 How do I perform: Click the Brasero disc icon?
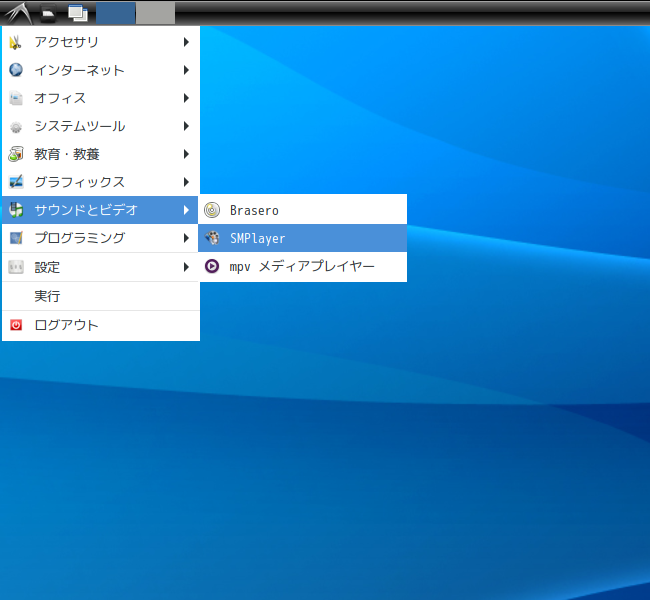(x=212, y=210)
